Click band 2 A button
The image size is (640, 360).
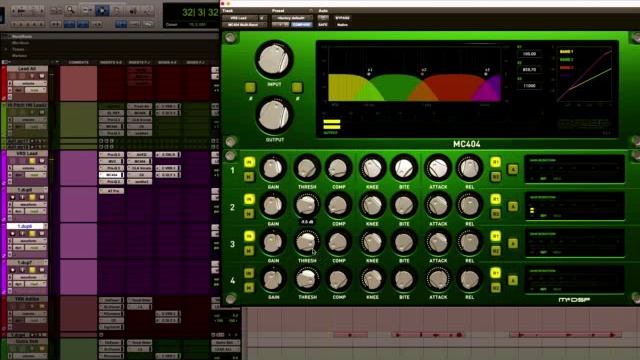(x=513, y=206)
